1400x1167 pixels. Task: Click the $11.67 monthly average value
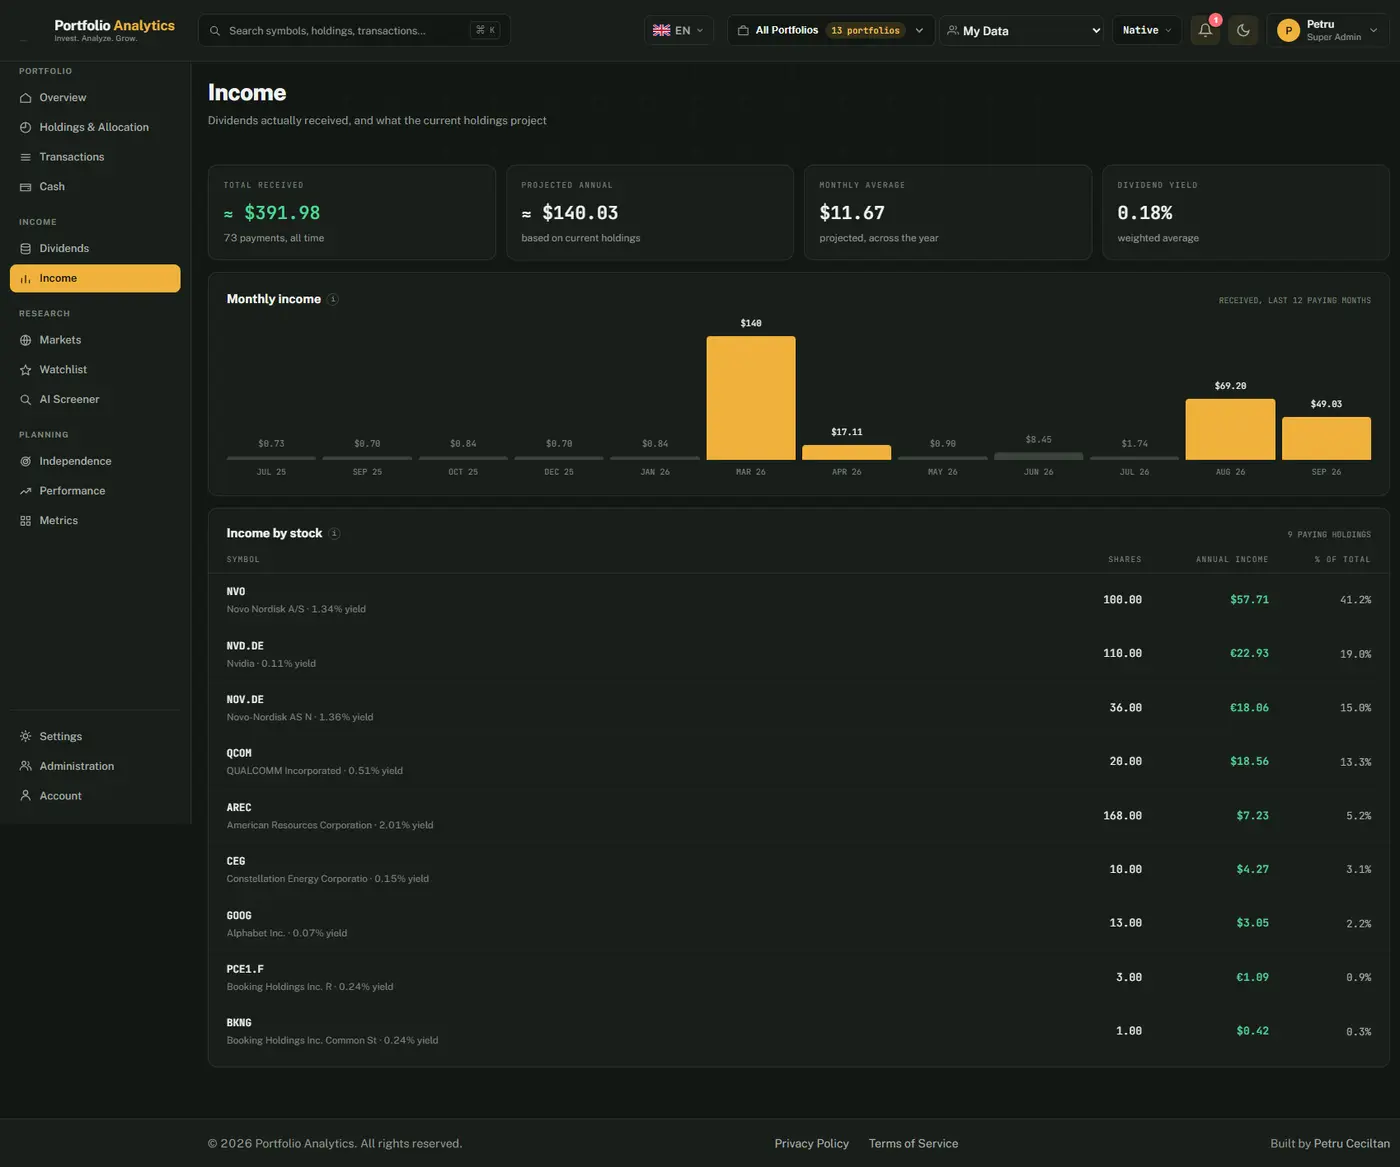(852, 213)
